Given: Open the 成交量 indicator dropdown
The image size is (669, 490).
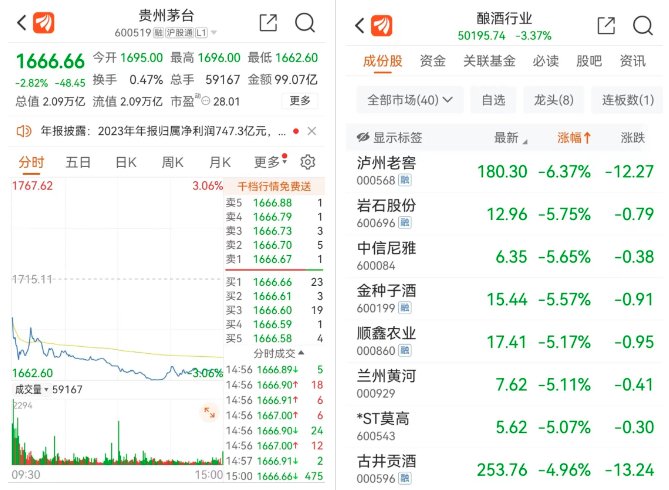Looking at the screenshot, I should tap(32, 389).
